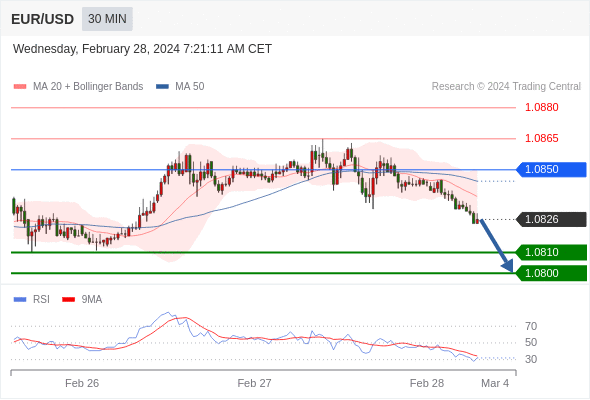Click the blue 1.0850 pivot price tag
This screenshot has width=590, height=400.
pyautogui.click(x=551, y=170)
